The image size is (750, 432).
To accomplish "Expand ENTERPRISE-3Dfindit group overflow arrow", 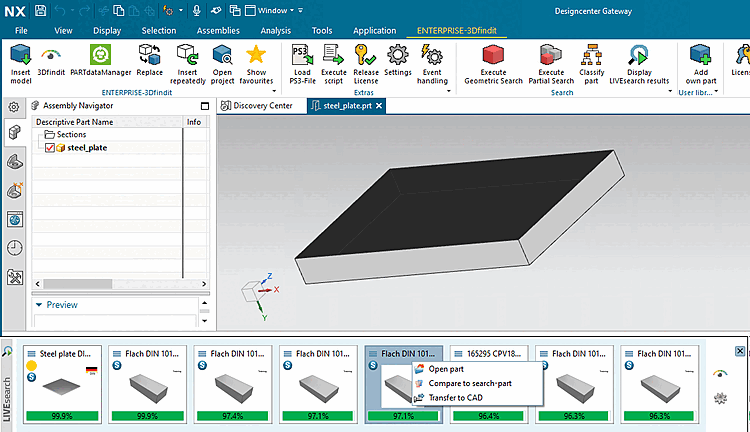I will tap(274, 91).
